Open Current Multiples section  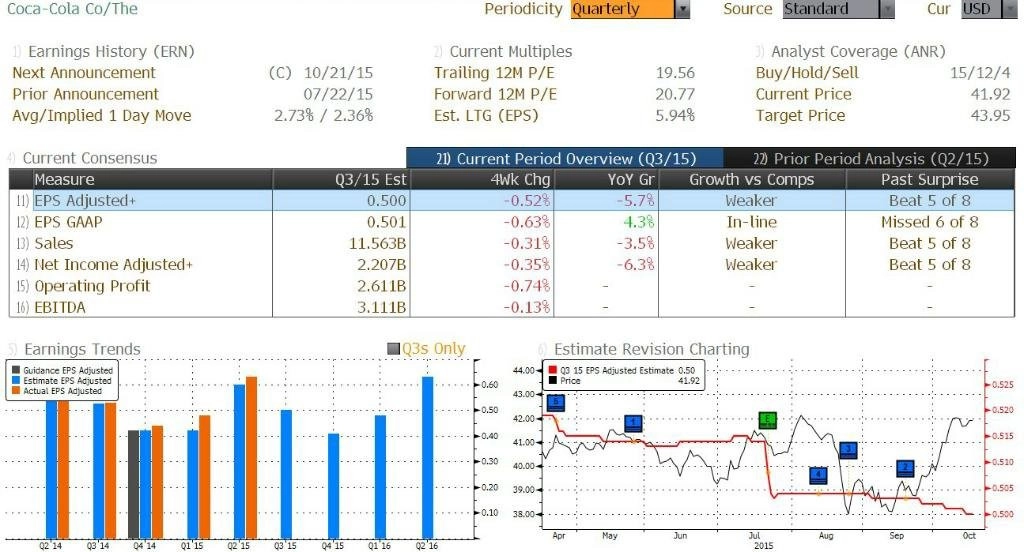(511, 52)
